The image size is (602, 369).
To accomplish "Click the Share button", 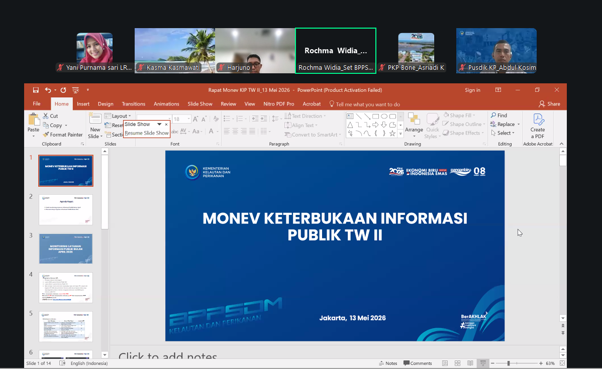I will coord(549,104).
